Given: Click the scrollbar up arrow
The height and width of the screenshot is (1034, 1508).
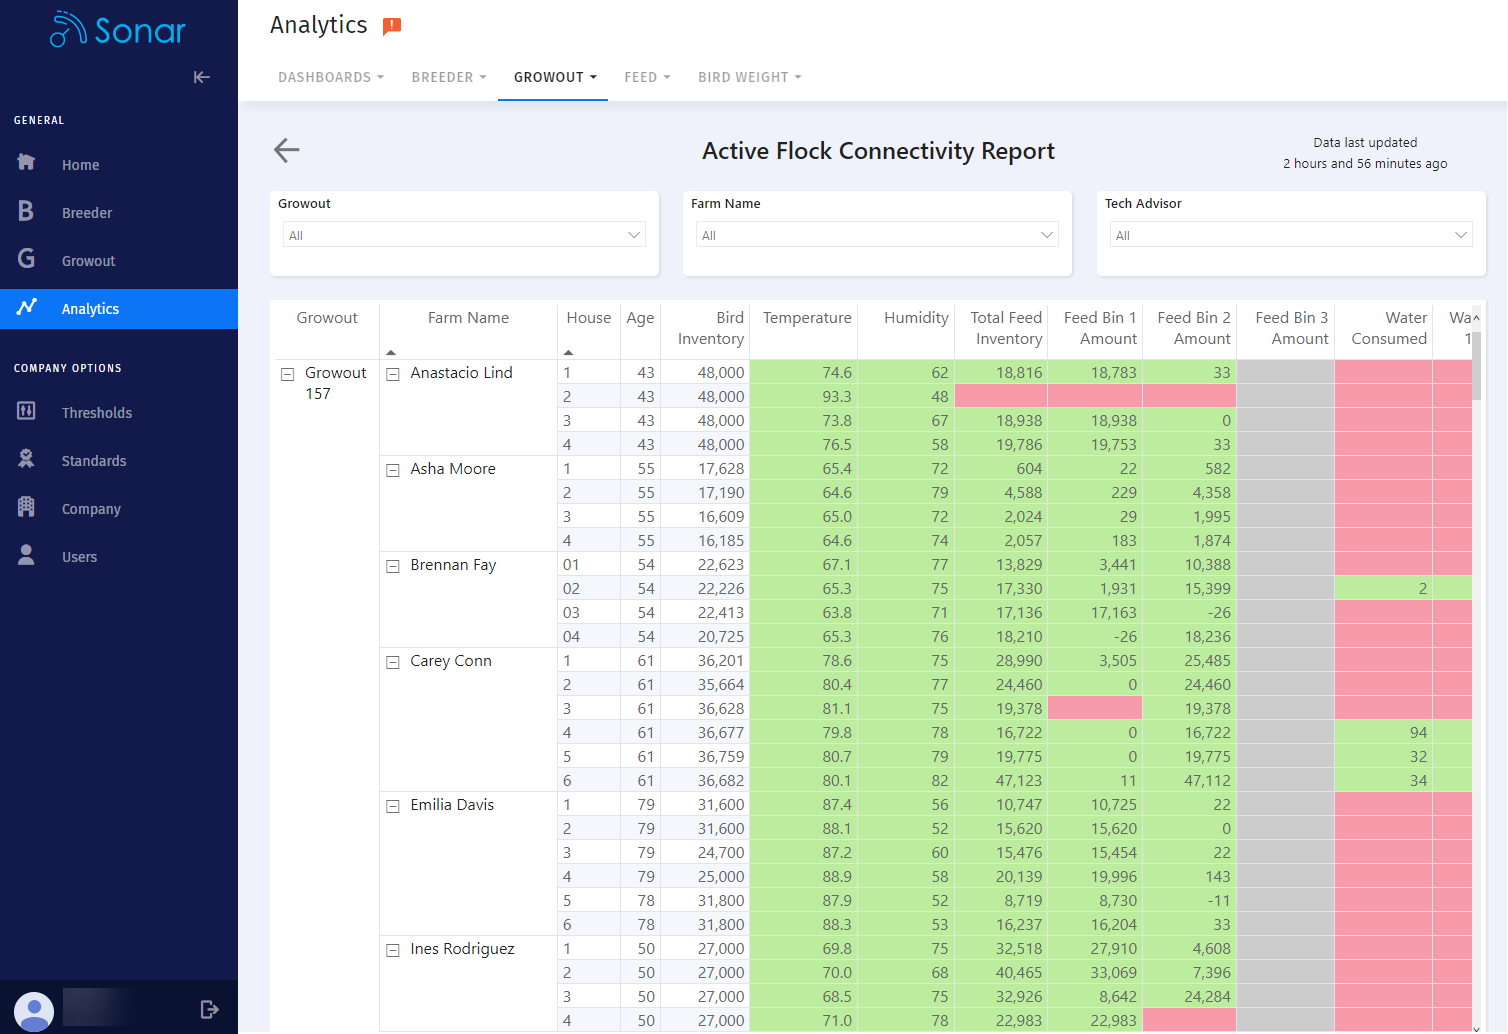Looking at the screenshot, I should tap(1476, 318).
